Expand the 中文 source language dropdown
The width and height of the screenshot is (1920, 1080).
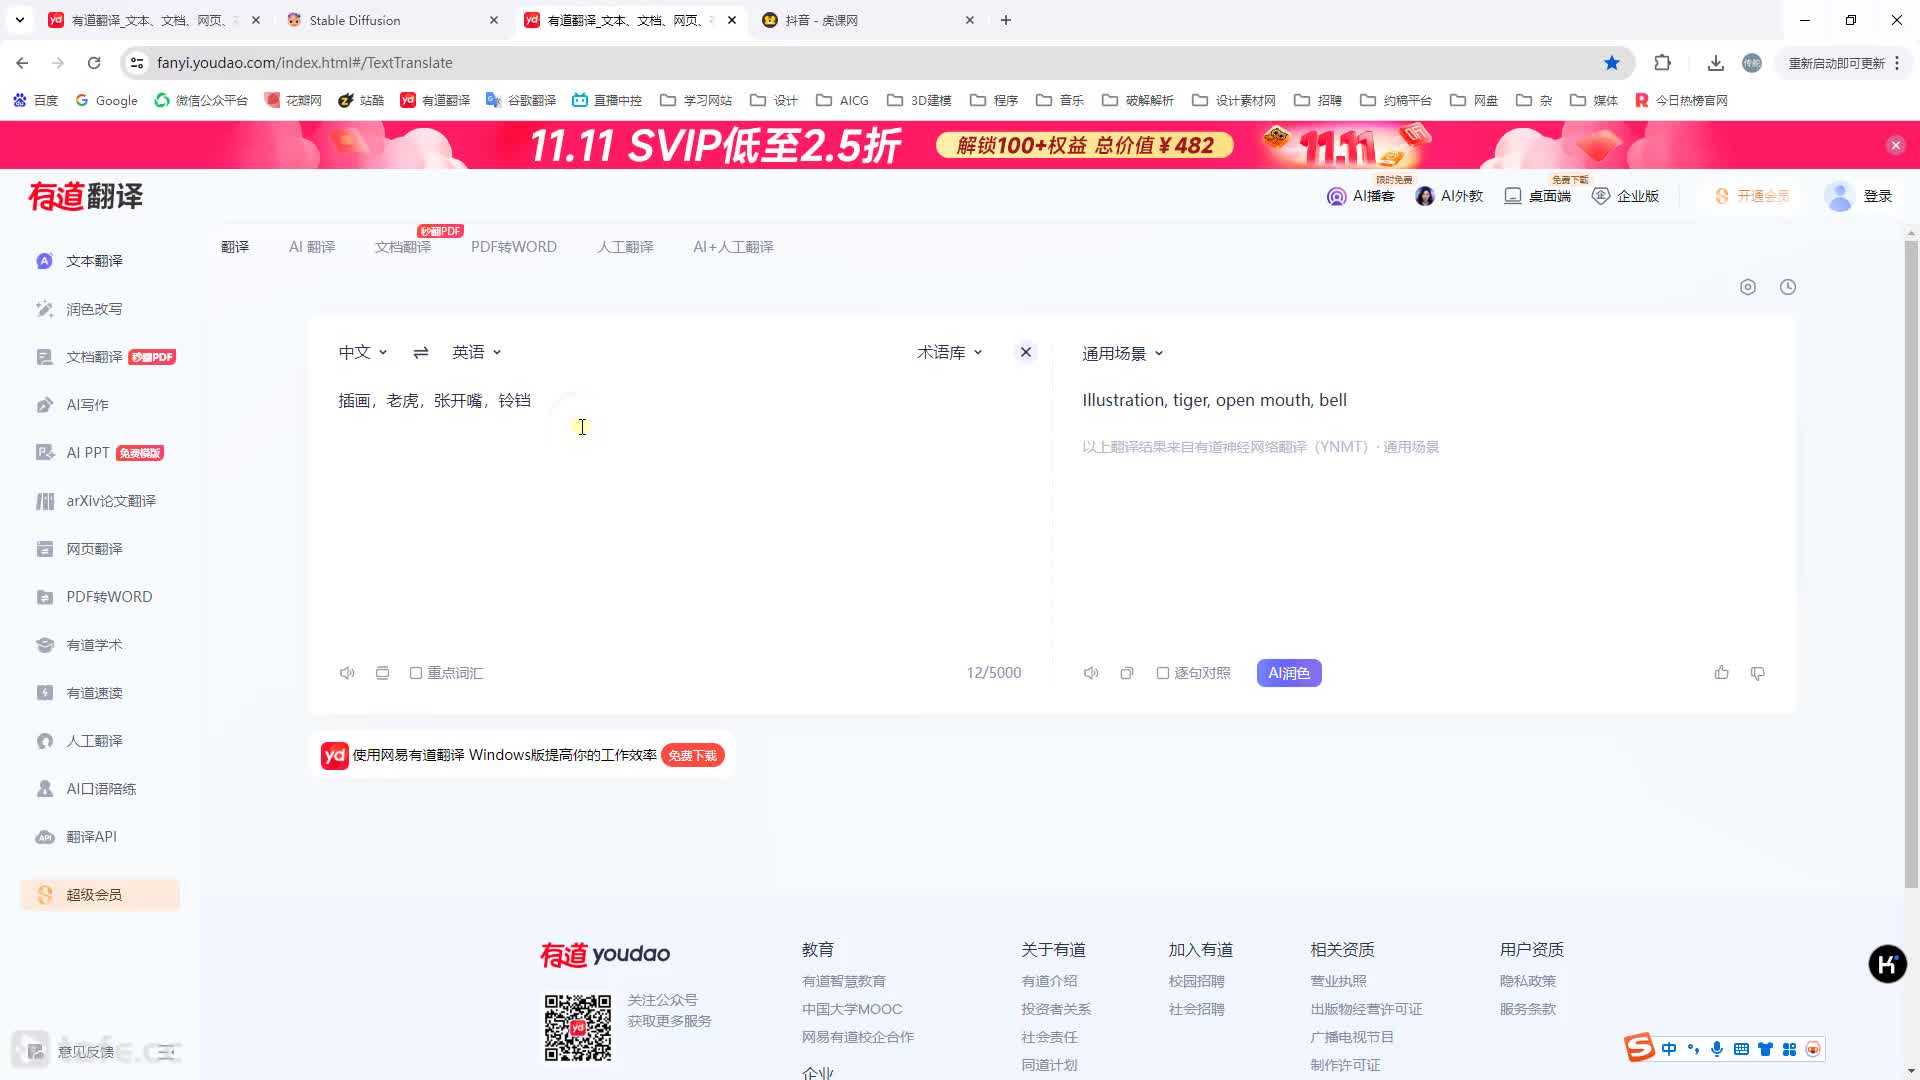click(363, 352)
